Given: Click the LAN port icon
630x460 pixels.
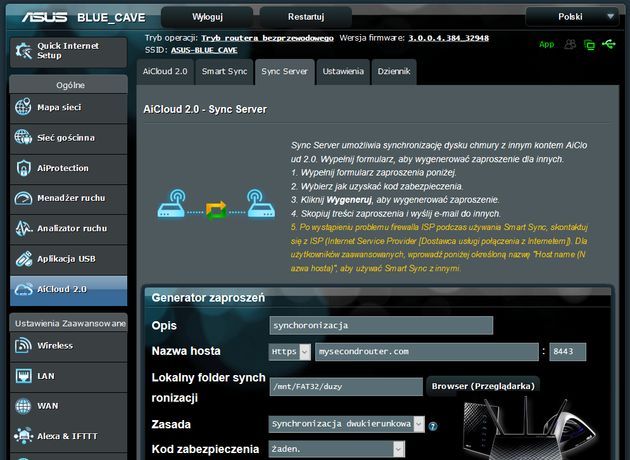Looking at the screenshot, I should point(23,376).
